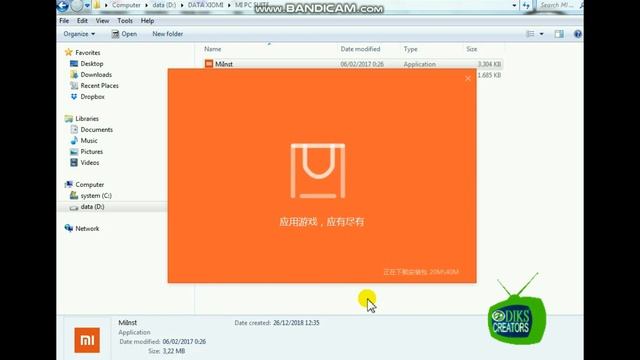Viewport: 640px width, 360px height.
Task: Click the Mi logo thumbnail in details pane
Action: [x=87, y=340]
